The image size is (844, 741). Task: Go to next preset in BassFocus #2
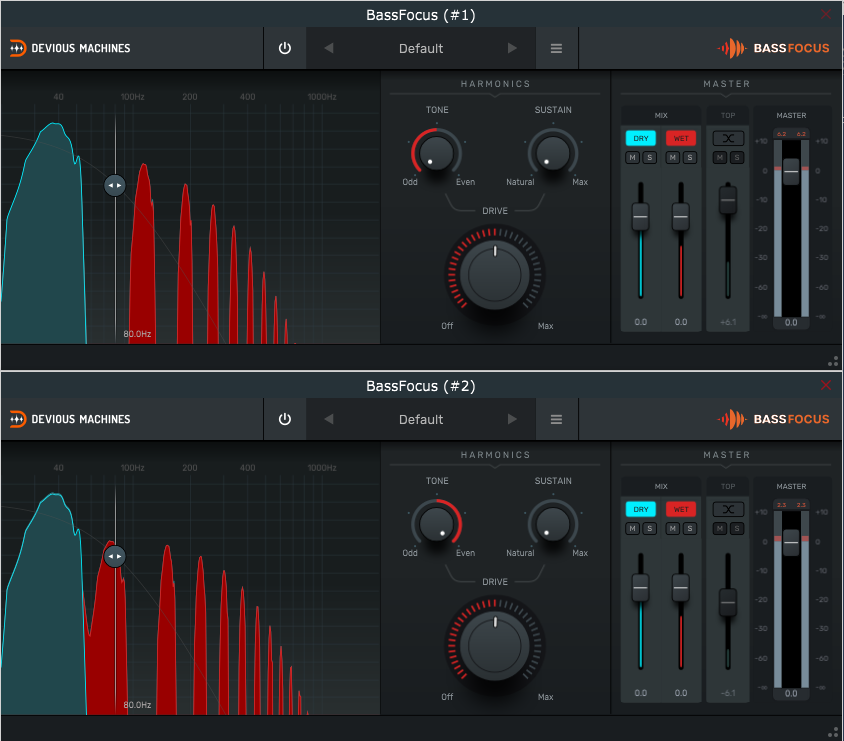(512, 419)
